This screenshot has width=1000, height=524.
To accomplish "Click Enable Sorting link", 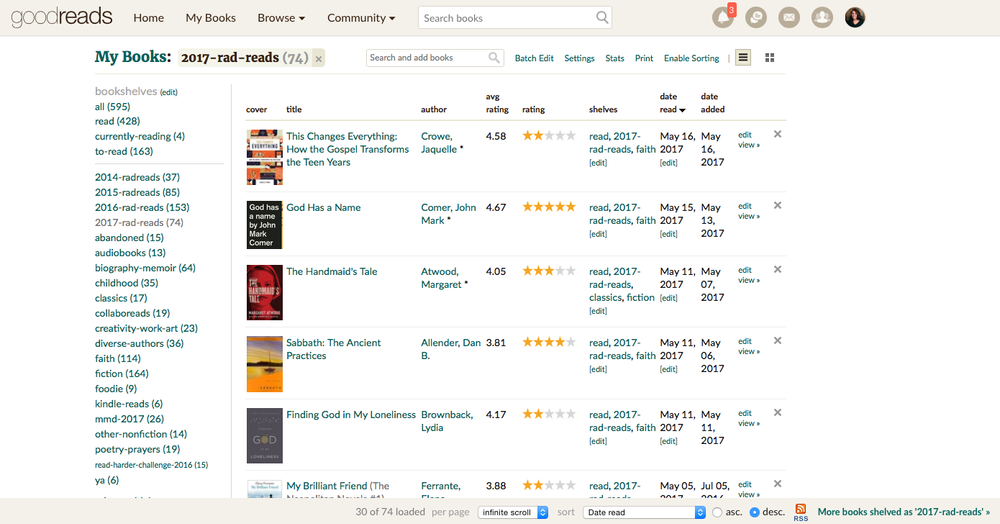I will [x=691, y=58].
